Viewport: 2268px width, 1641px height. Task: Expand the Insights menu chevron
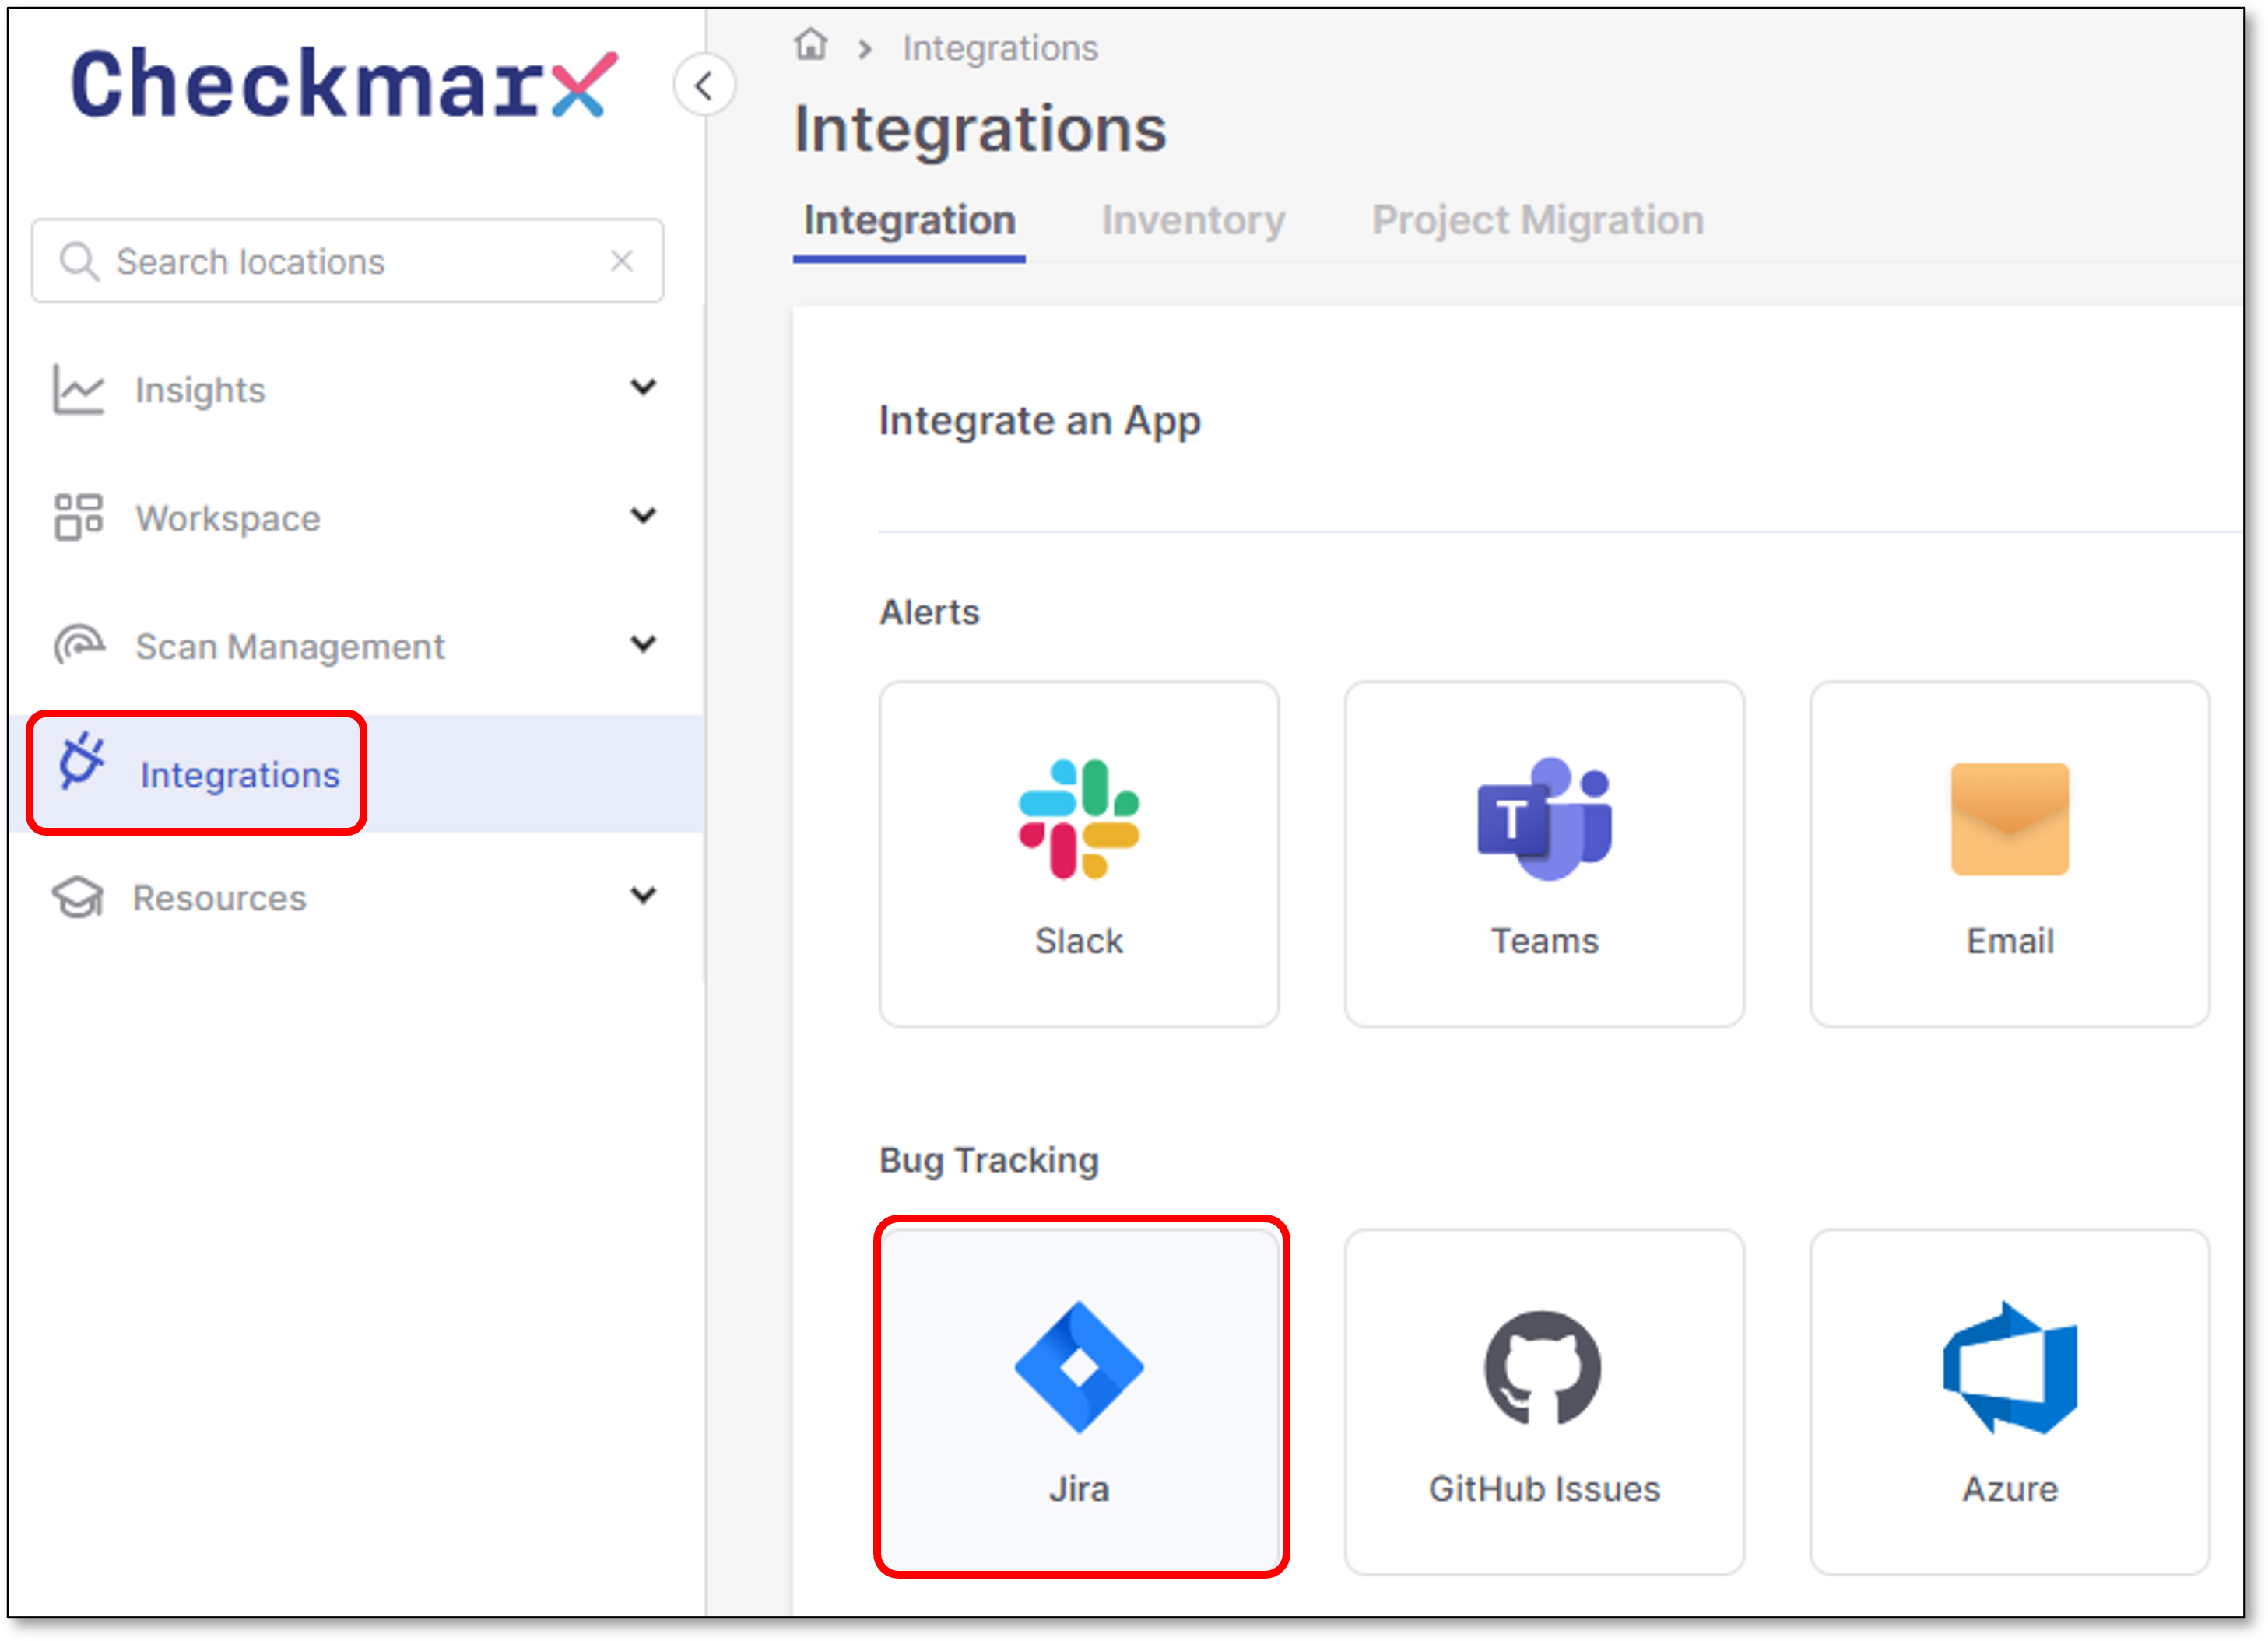(643, 387)
